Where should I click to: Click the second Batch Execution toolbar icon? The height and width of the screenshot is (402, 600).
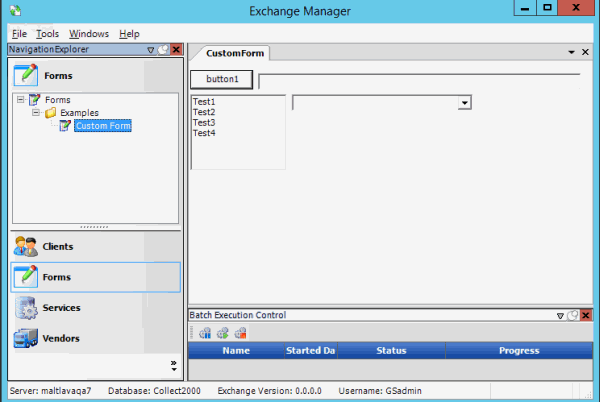coord(222,333)
